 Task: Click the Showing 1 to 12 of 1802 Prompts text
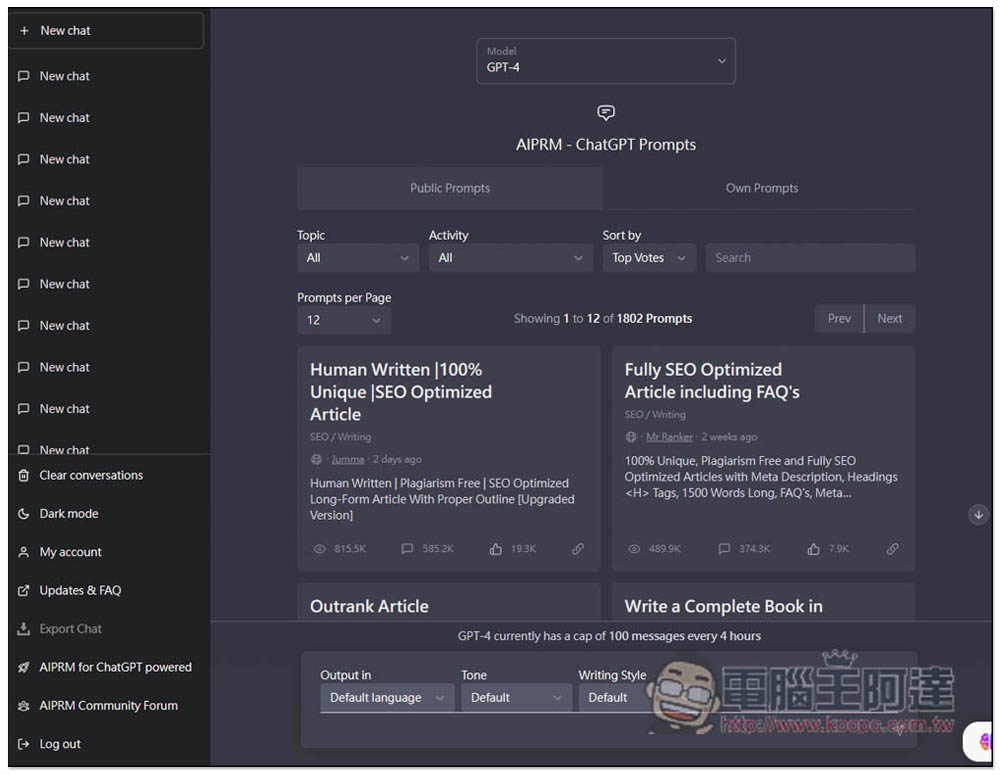[603, 318]
